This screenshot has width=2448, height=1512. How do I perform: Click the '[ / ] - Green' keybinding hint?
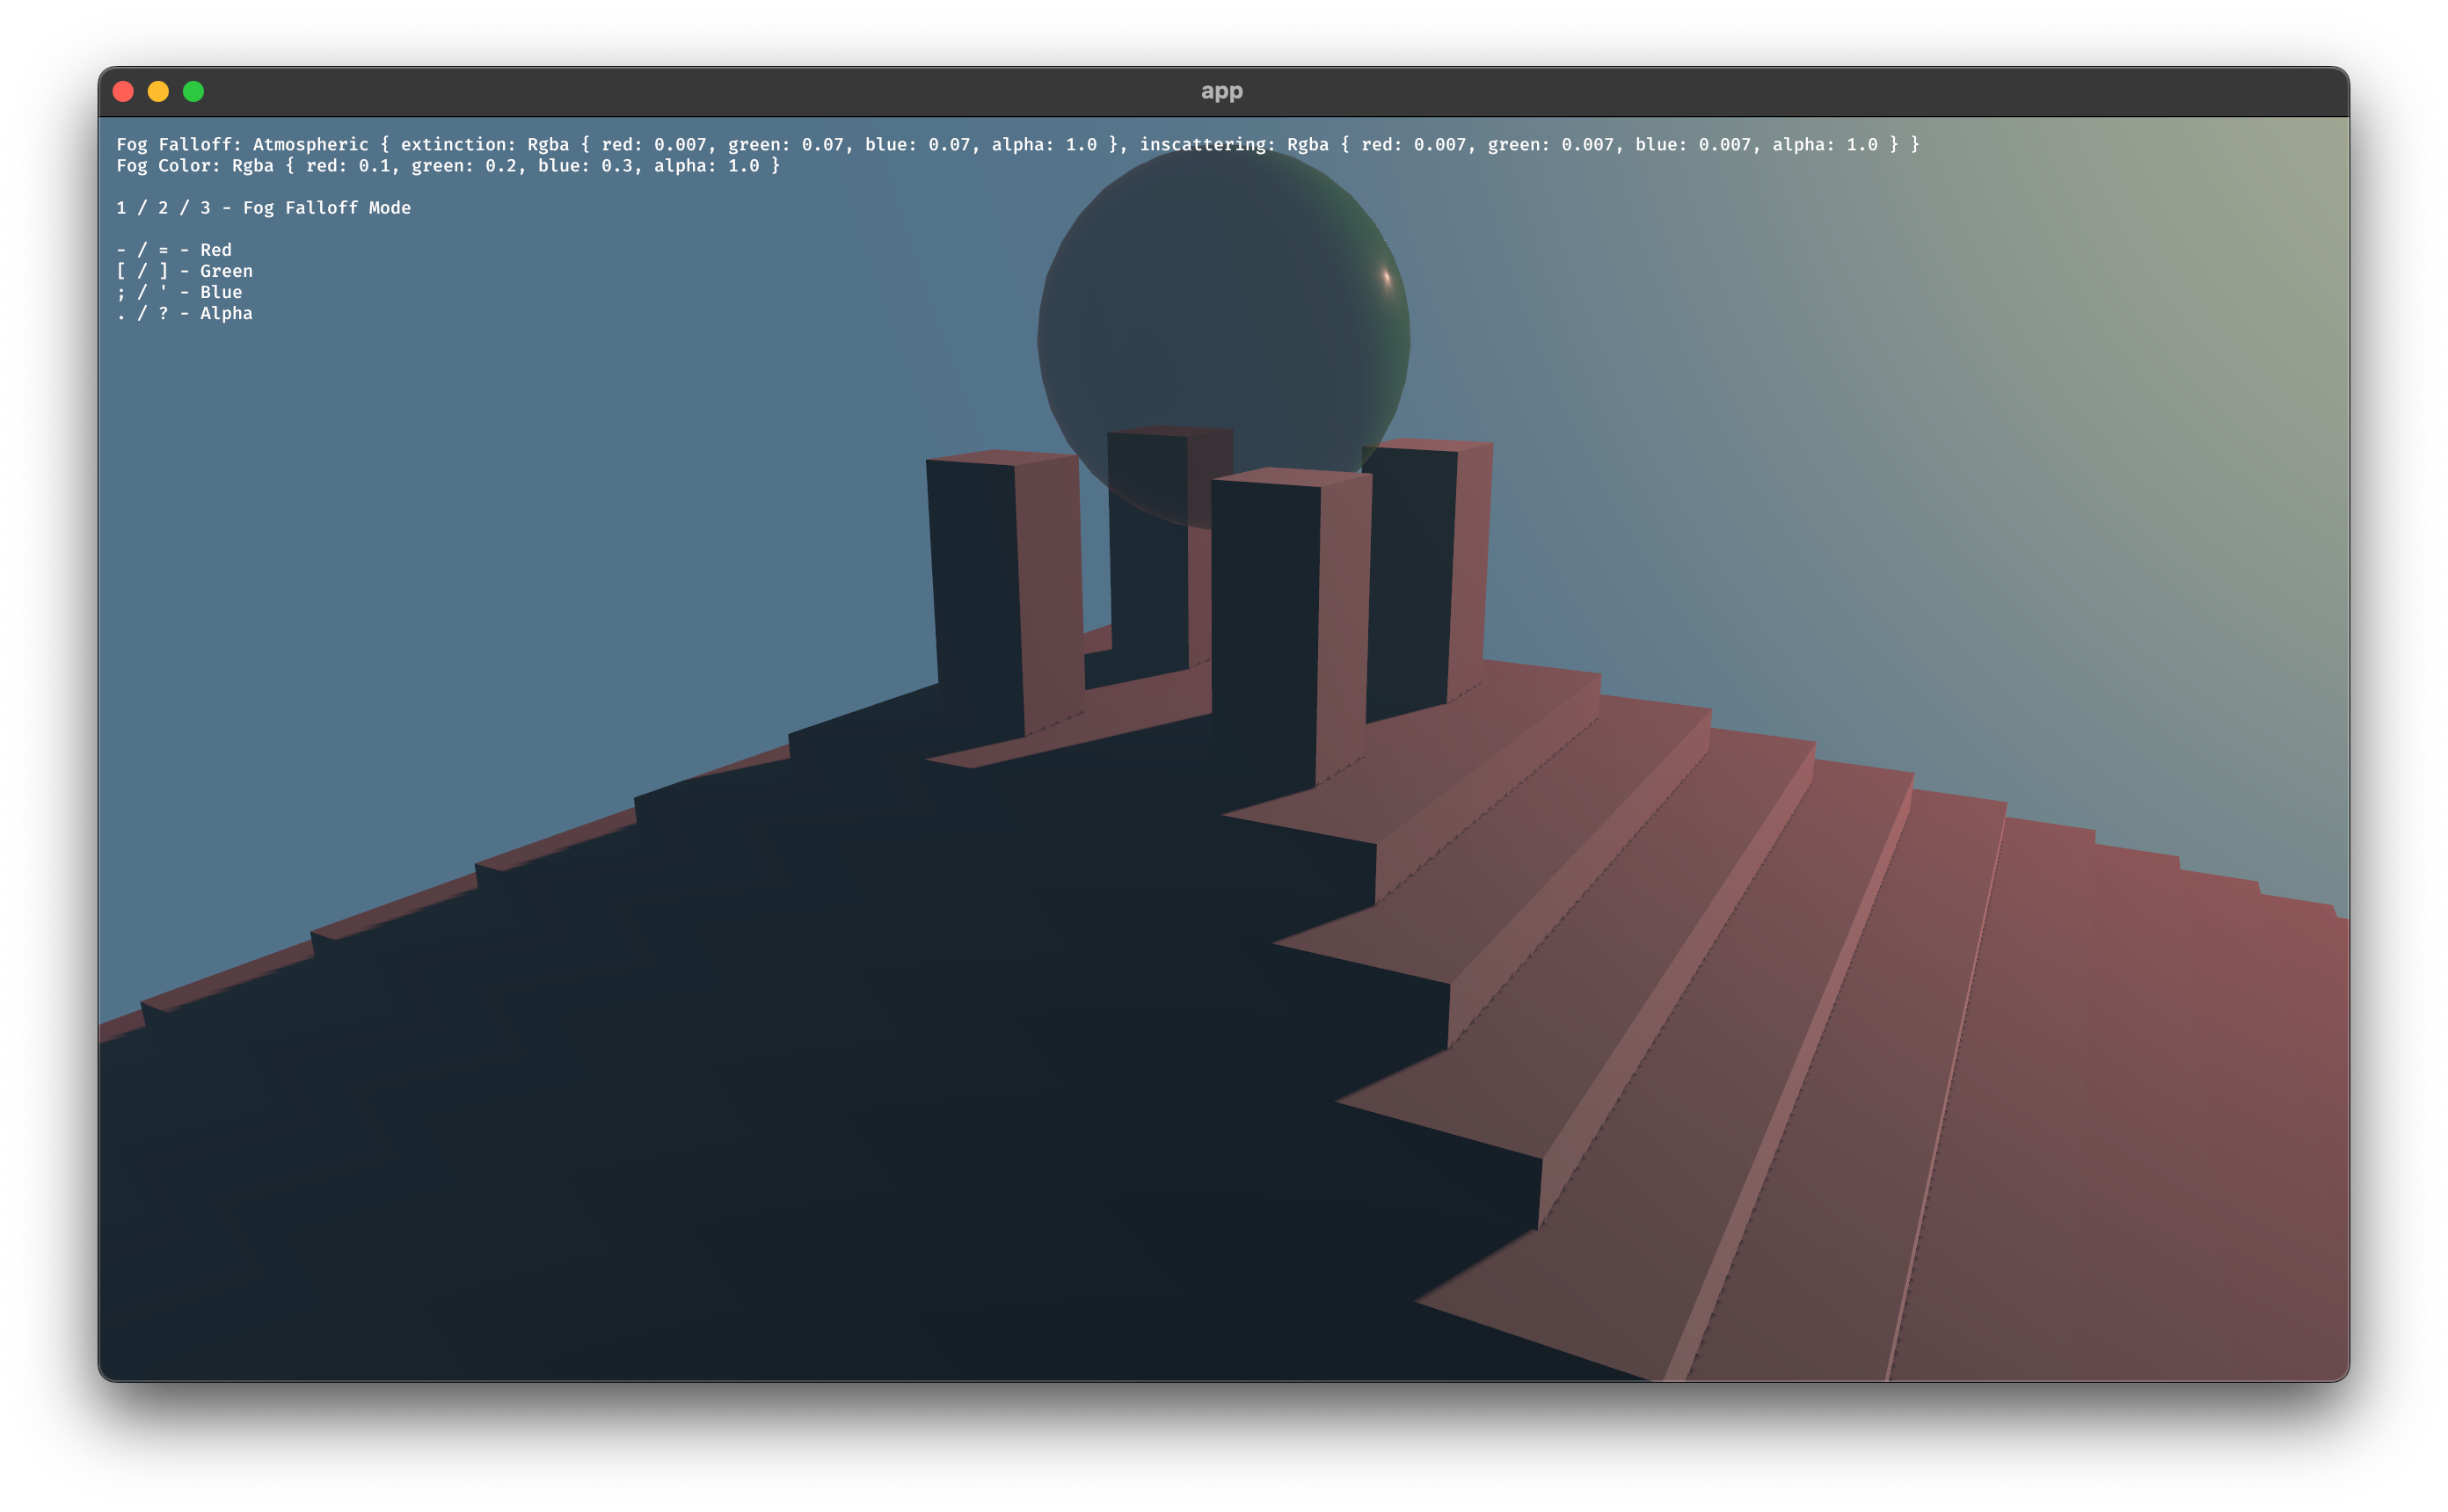coord(184,271)
